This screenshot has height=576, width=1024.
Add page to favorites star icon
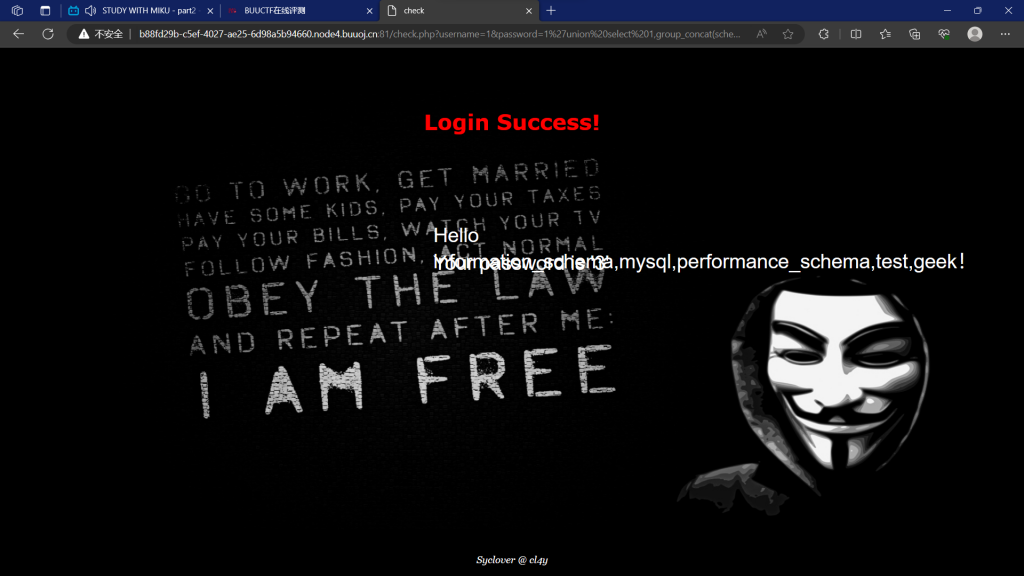point(788,34)
